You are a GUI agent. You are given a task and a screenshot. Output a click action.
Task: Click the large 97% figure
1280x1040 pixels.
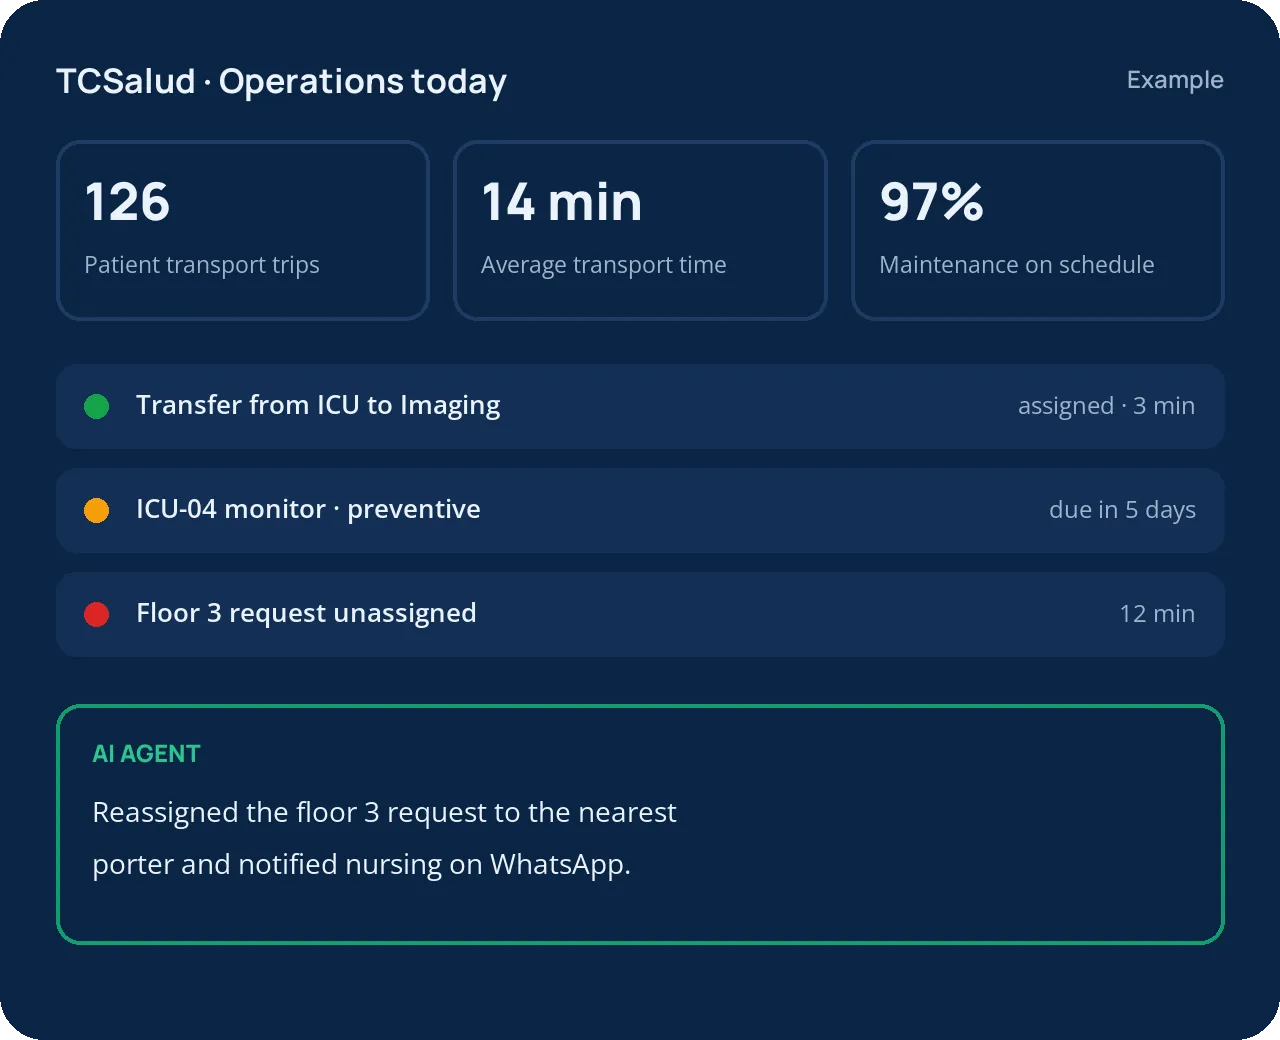click(932, 202)
